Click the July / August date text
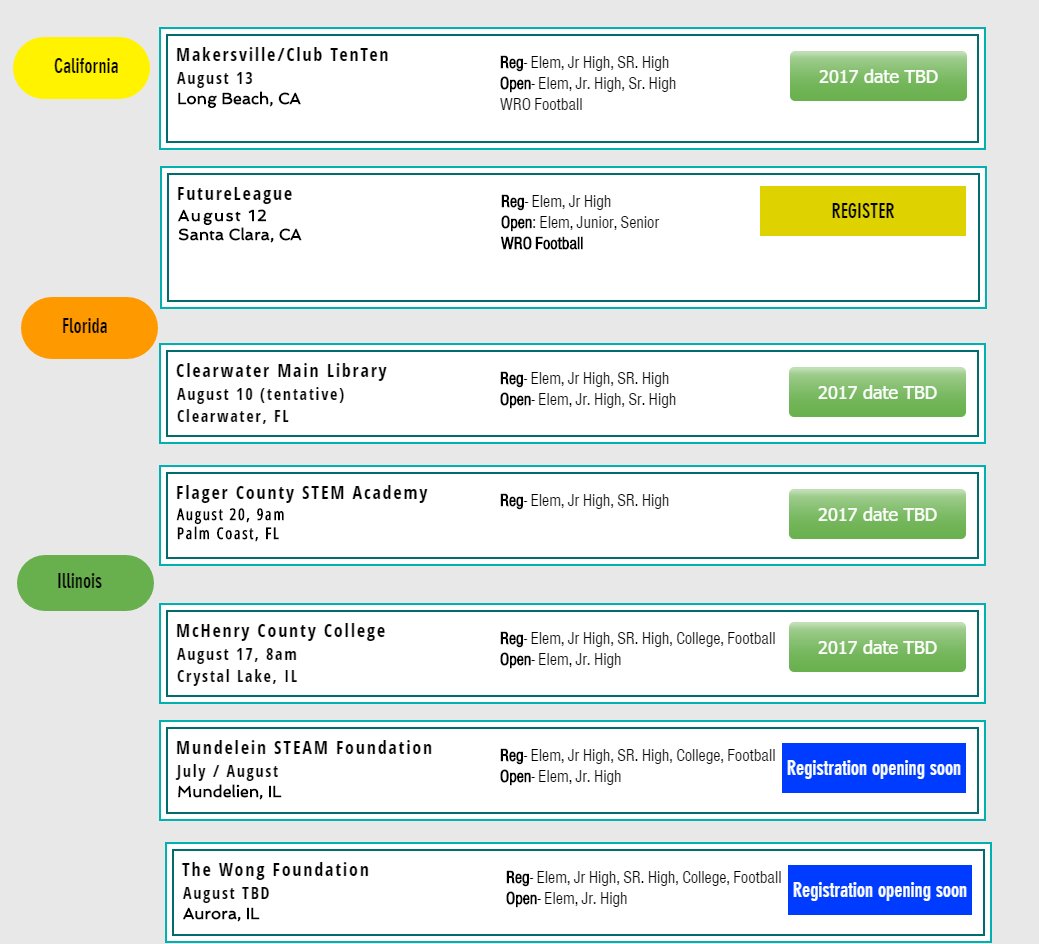The image size is (1039, 944). [228, 772]
